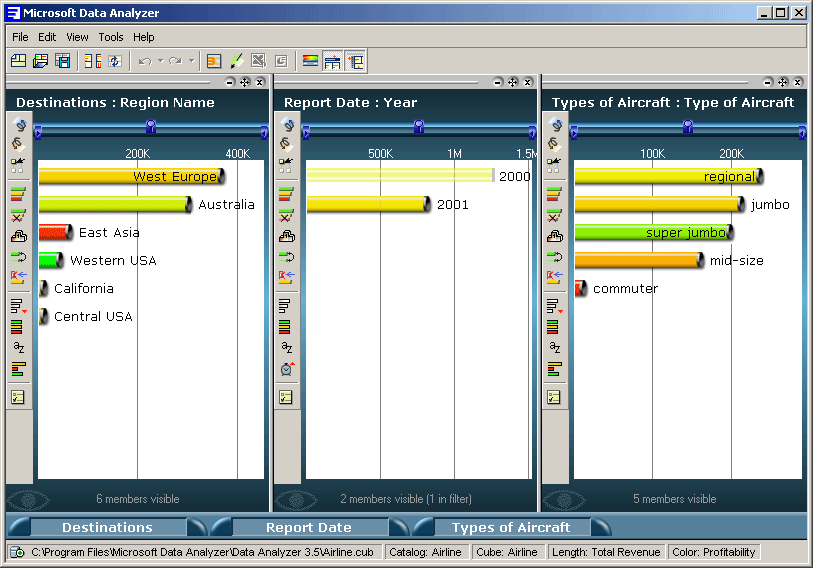Open the Help menu
The width and height of the screenshot is (813, 568).
point(144,37)
